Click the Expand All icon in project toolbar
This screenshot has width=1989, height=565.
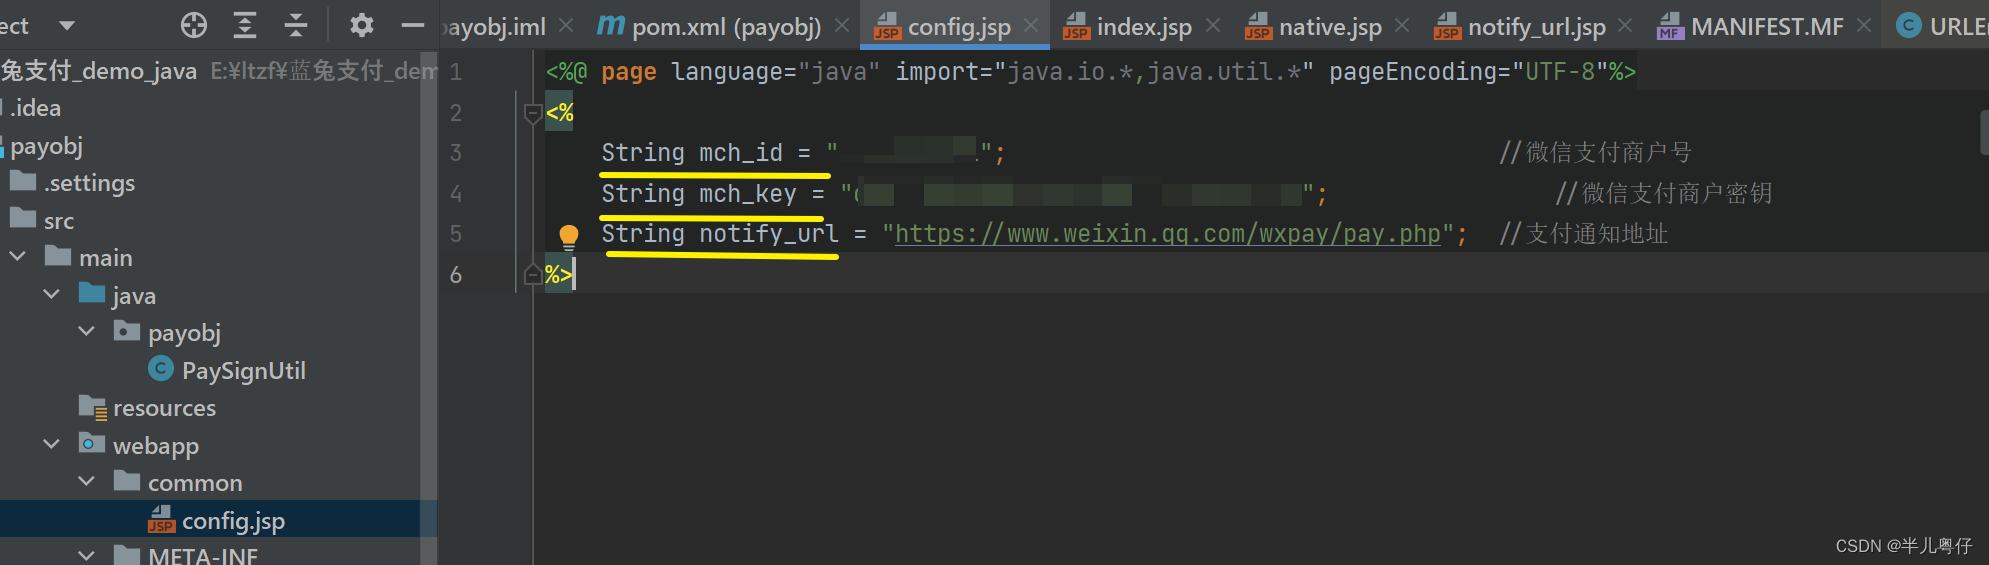pos(245,25)
